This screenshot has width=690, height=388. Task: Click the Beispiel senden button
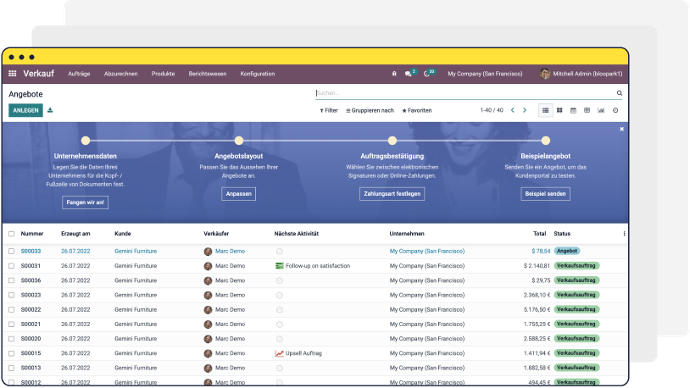(546, 194)
